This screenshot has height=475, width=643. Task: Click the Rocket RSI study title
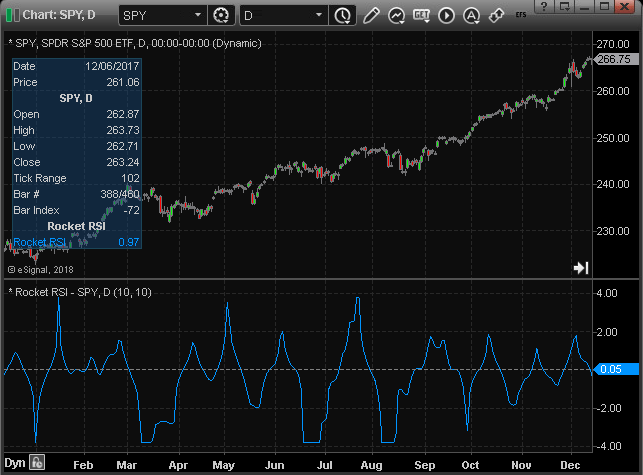pos(80,292)
